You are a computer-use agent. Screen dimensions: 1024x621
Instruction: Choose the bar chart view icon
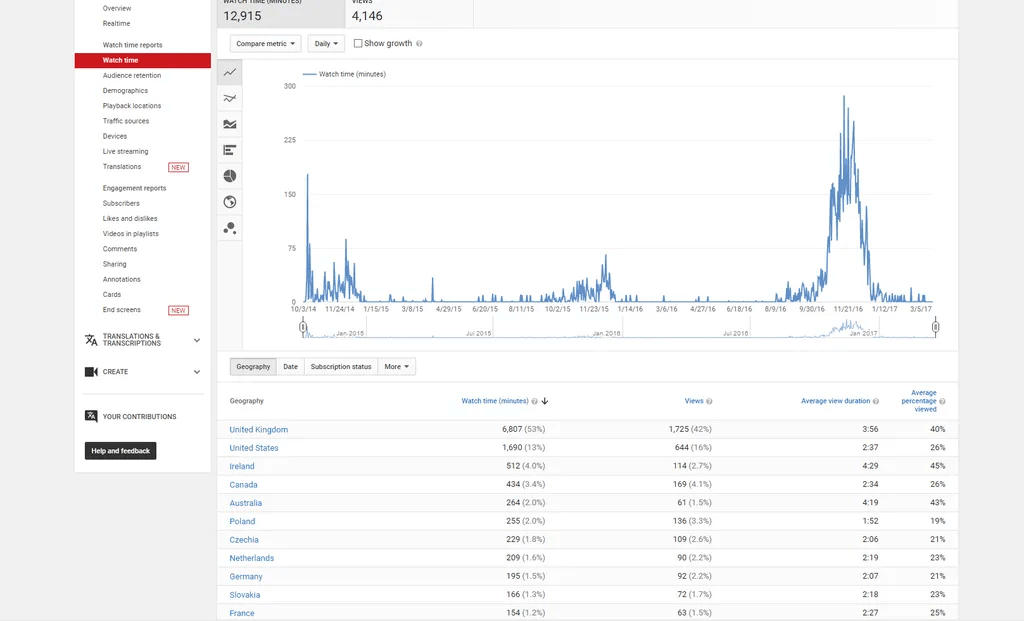pos(230,150)
